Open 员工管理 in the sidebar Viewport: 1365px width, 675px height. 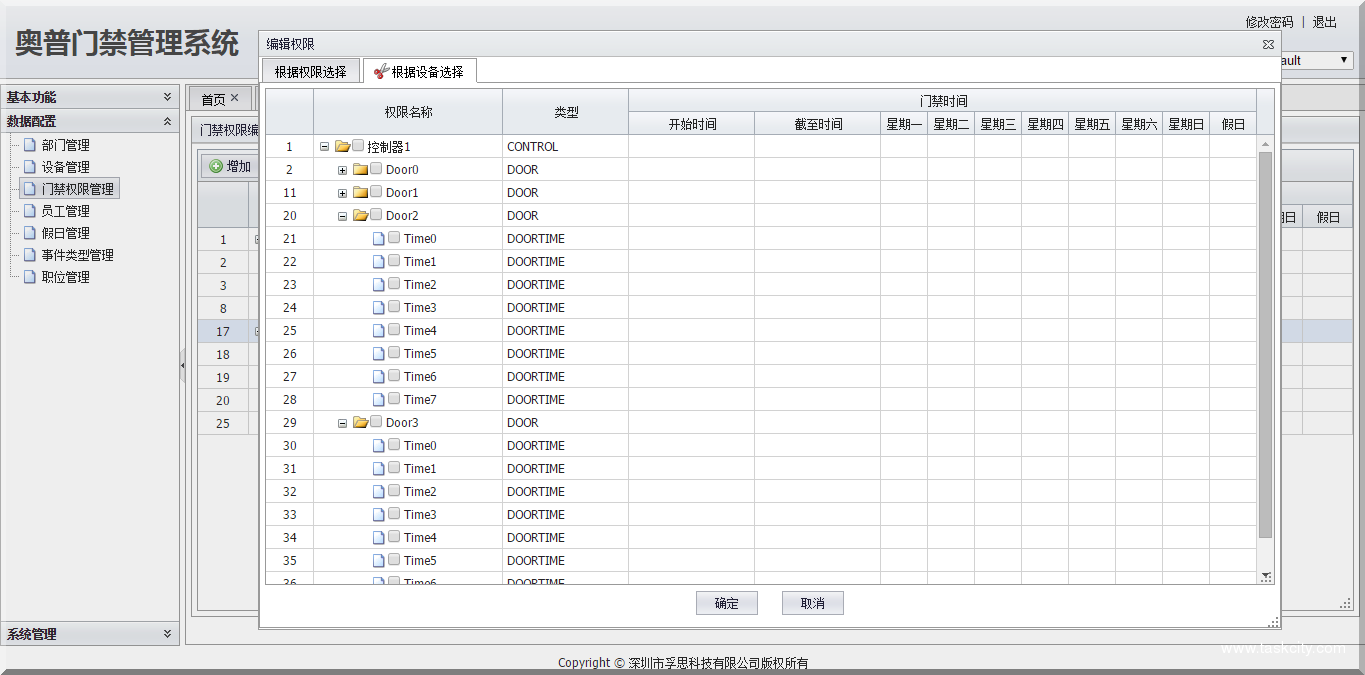pyautogui.click(x=65, y=211)
